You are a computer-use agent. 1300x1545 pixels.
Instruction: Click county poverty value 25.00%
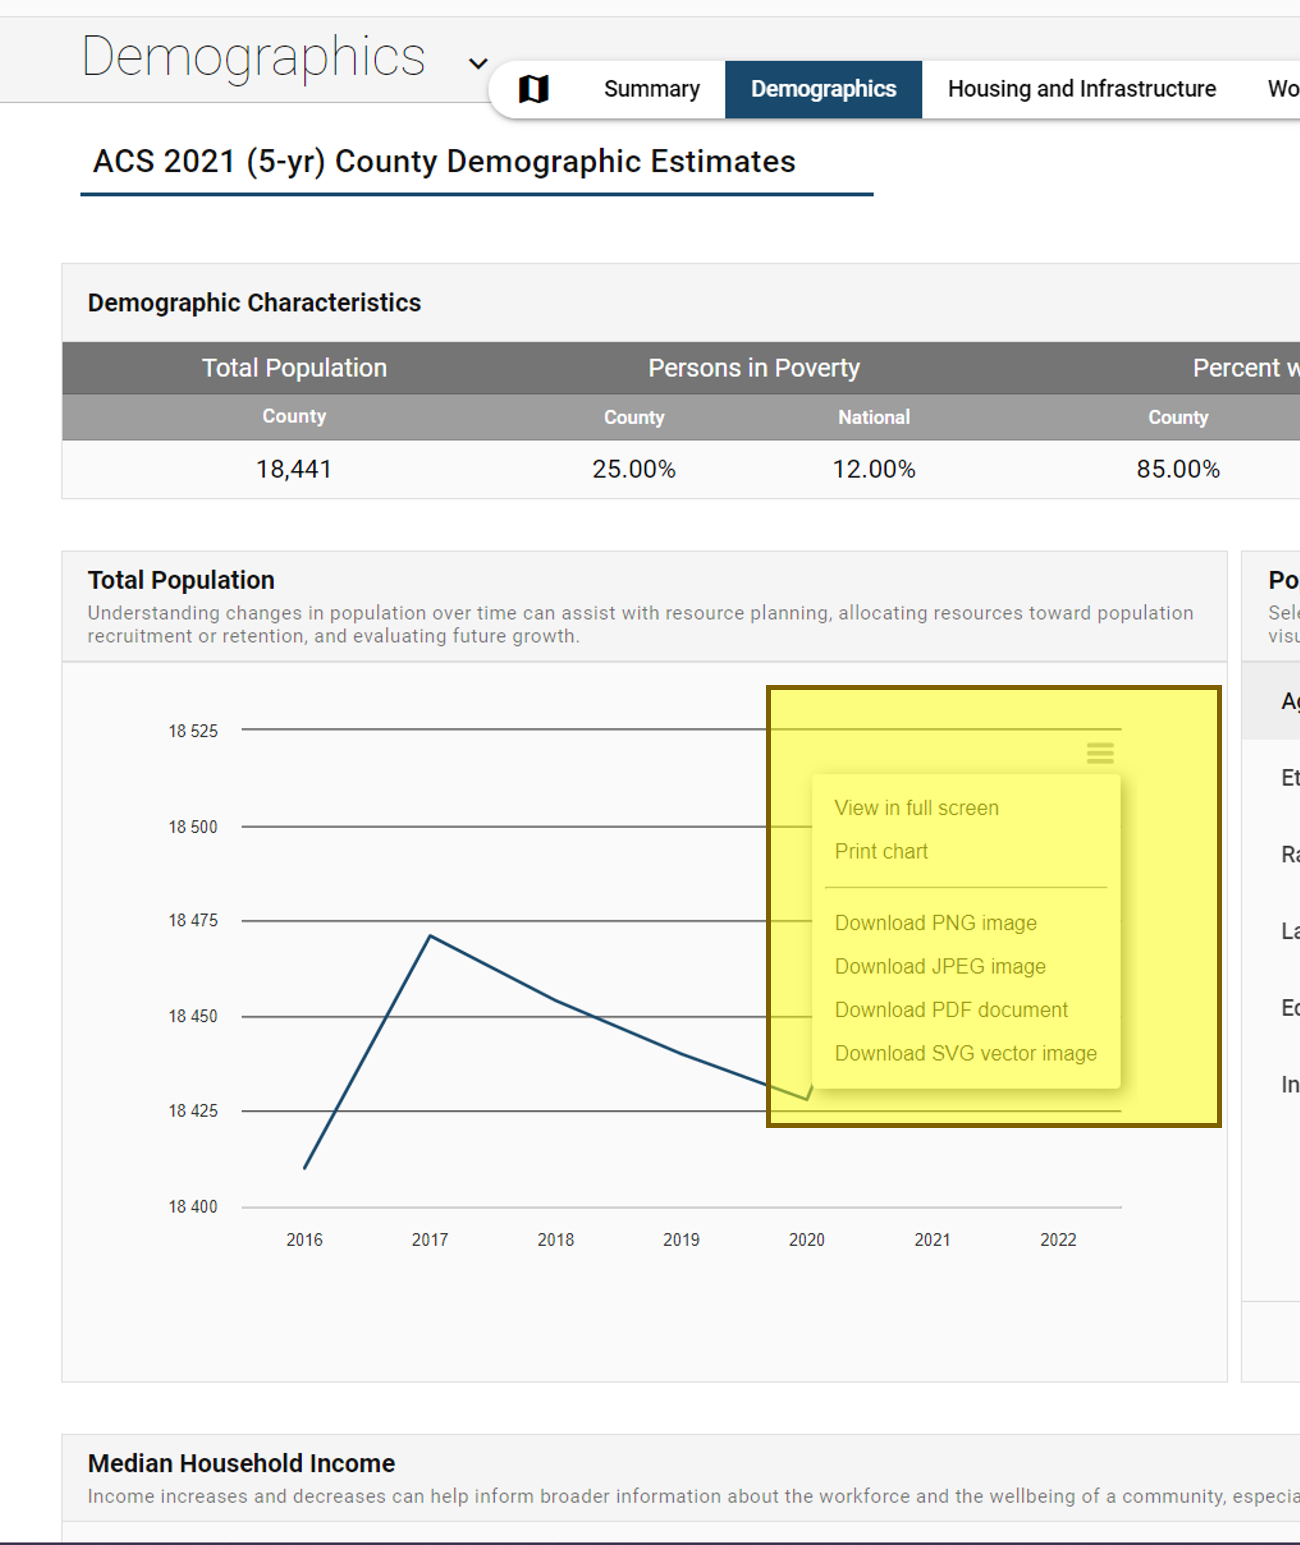pos(634,469)
